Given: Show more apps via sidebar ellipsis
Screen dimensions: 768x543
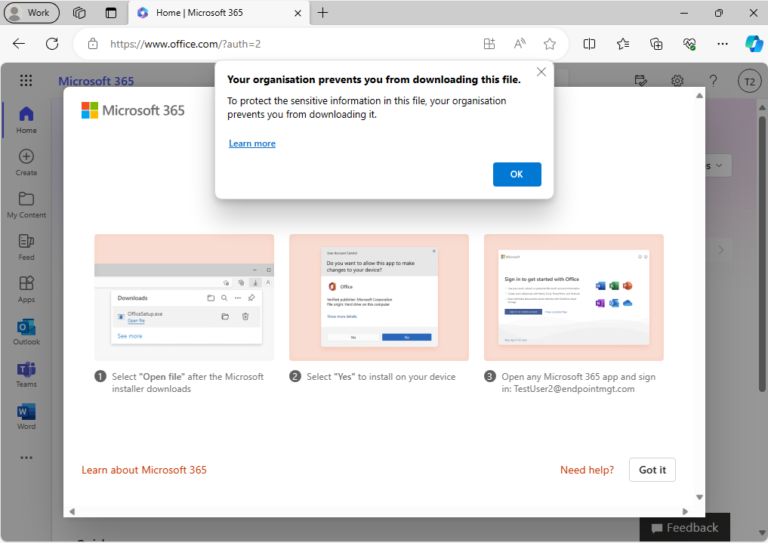Looking at the screenshot, I should [x=26, y=458].
